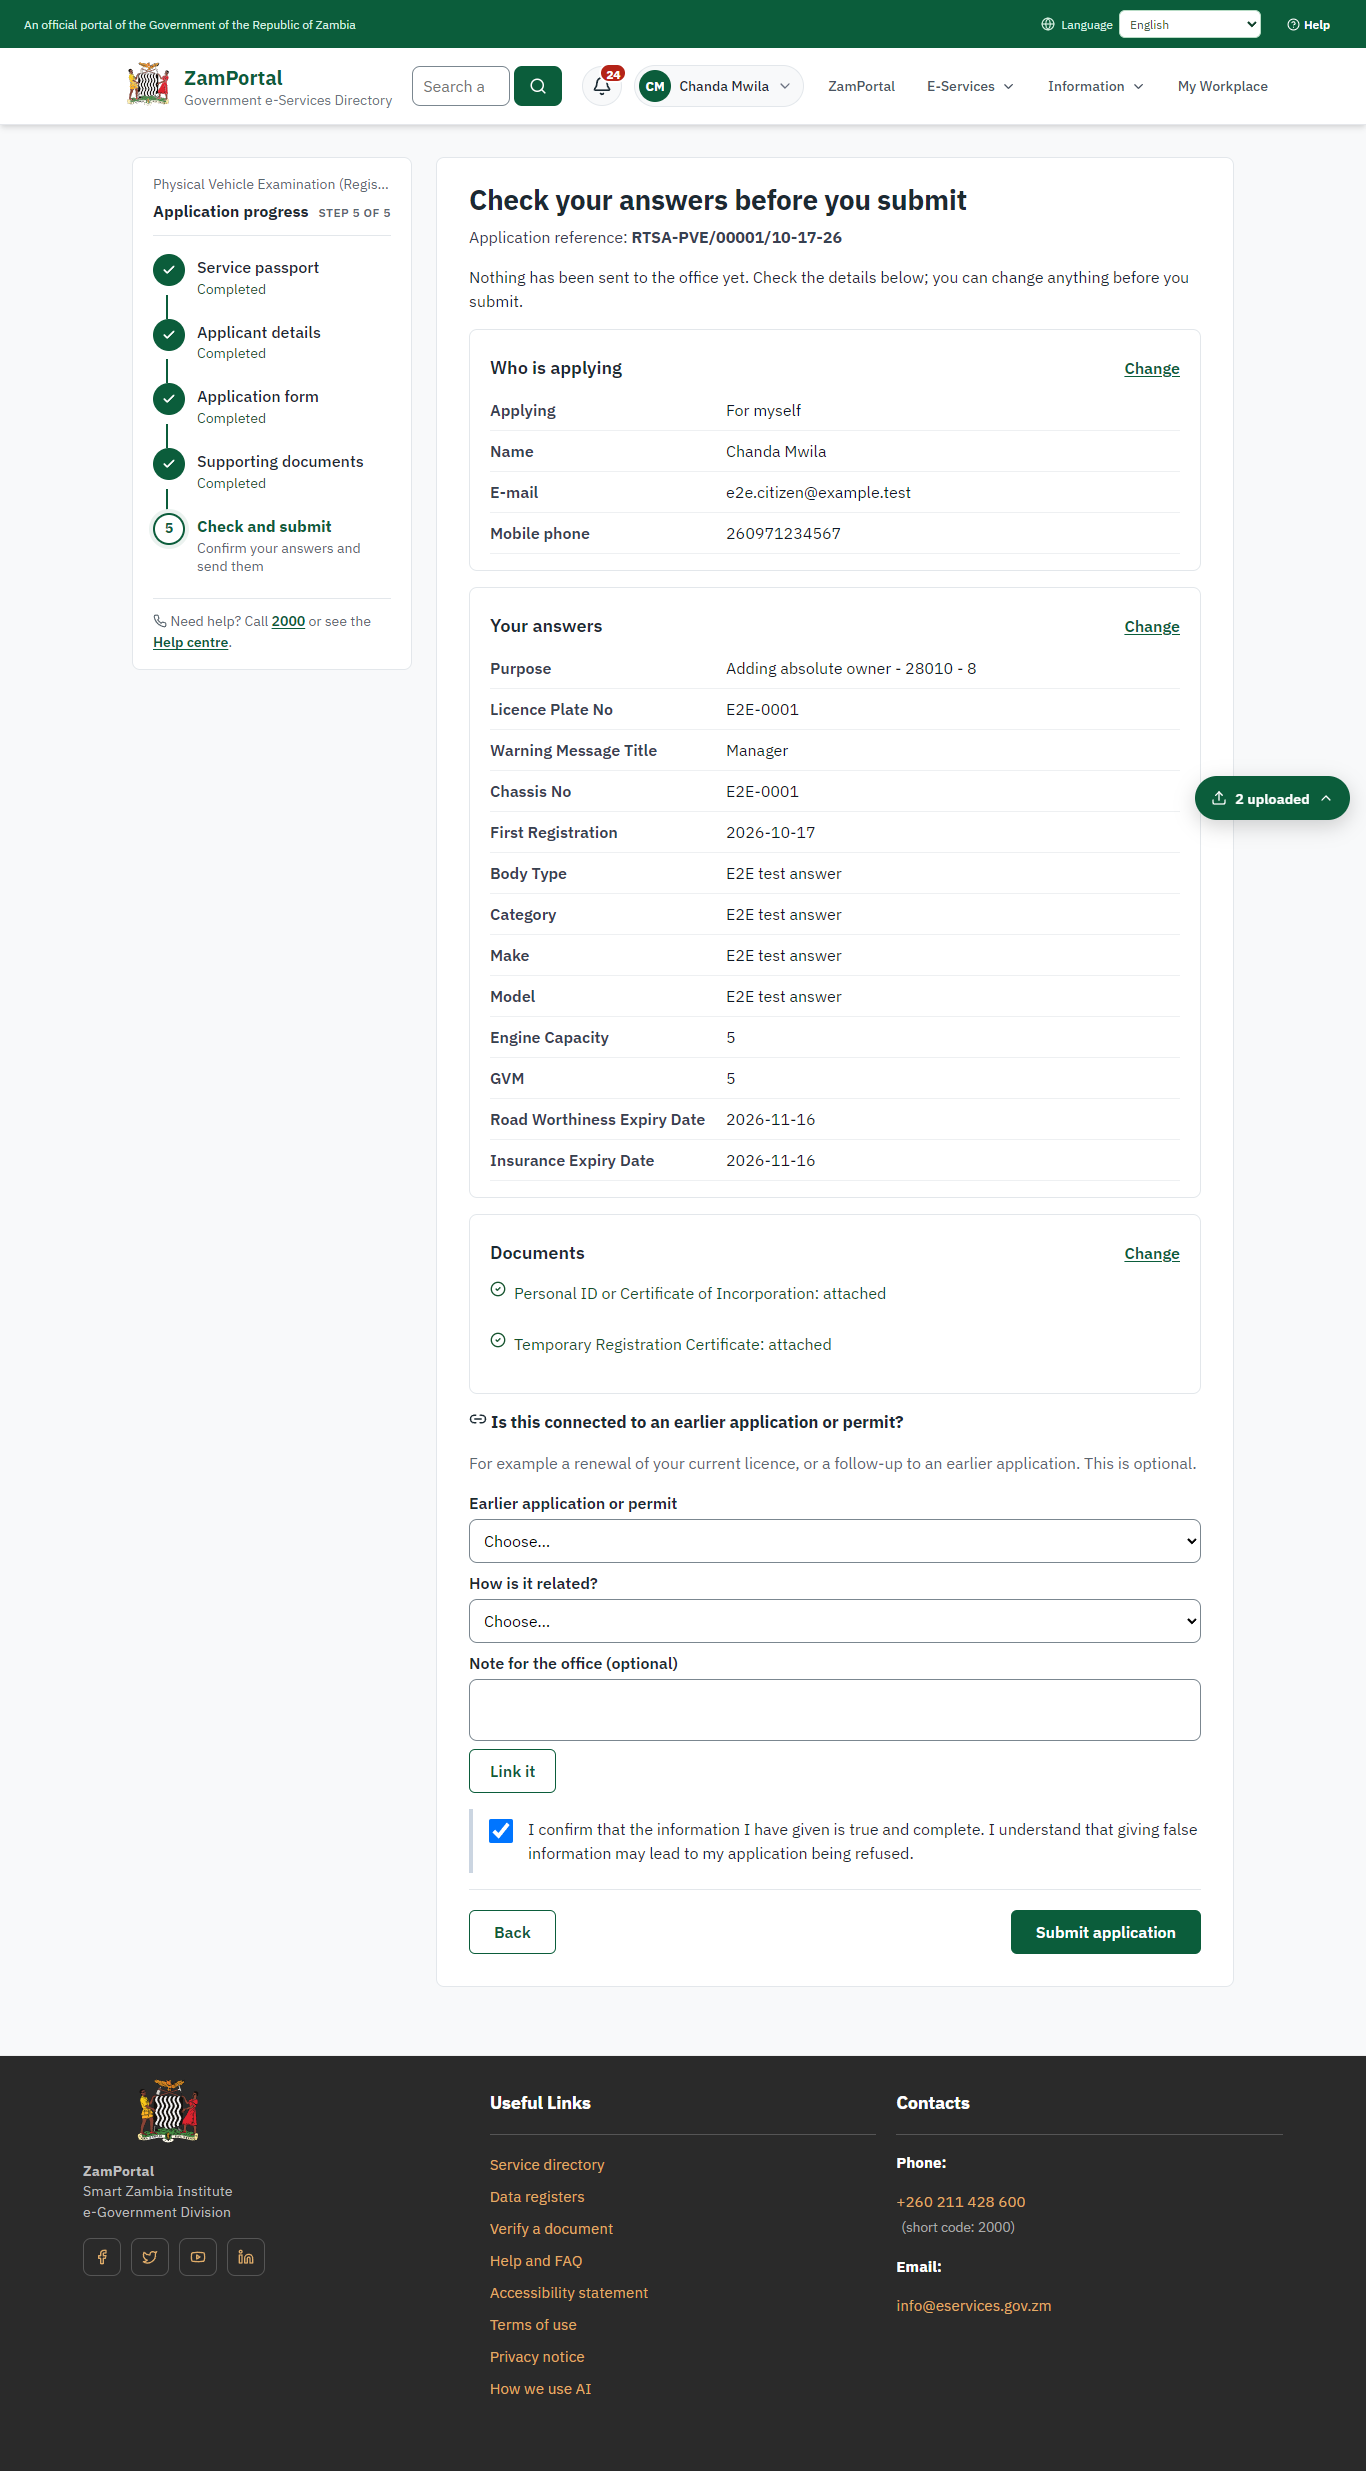The width and height of the screenshot is (1366, 2471).
Task: Click the 2000 call link
Action: tap(288, 621)
